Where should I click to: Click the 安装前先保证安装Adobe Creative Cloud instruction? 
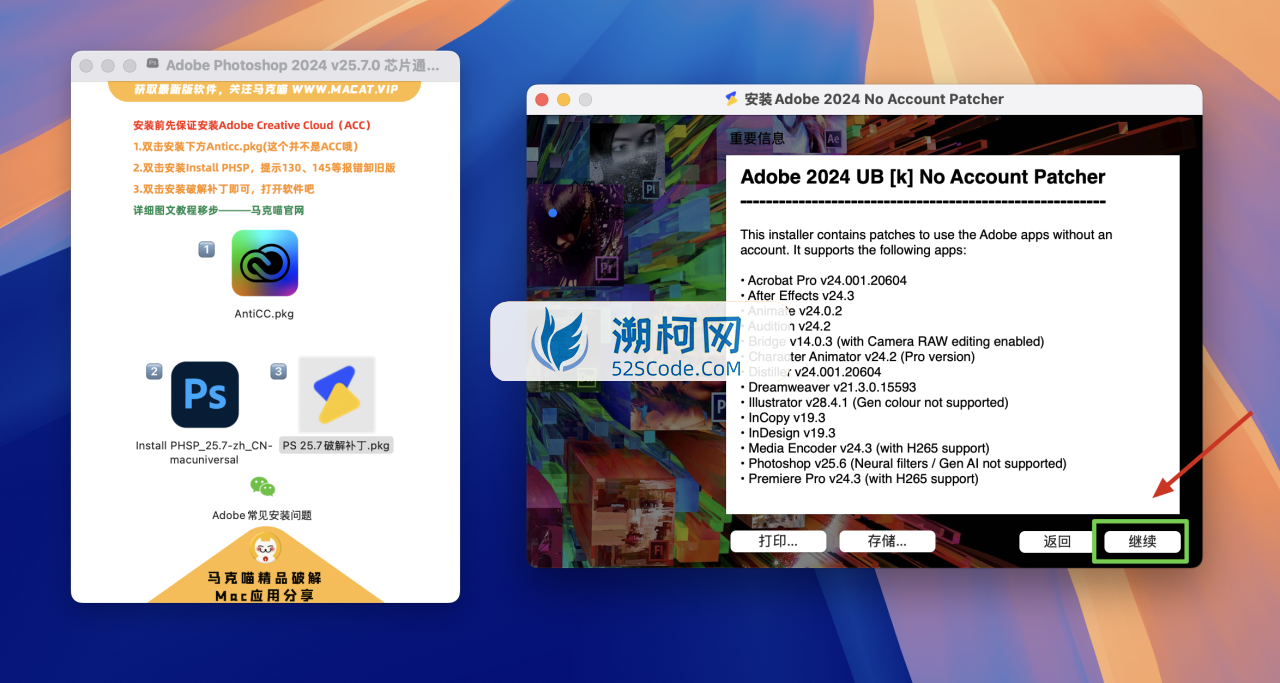tap(252, 125)
